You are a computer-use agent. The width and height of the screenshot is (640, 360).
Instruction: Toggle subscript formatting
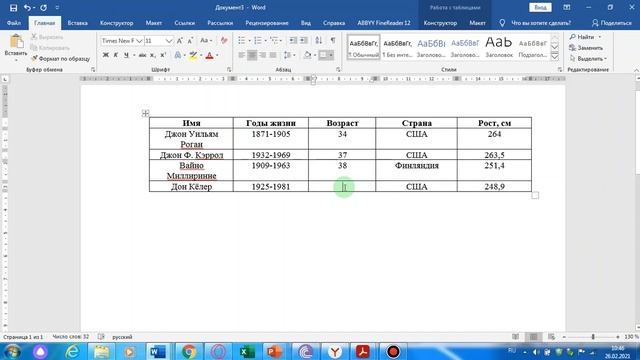click(x=153, y=55)
